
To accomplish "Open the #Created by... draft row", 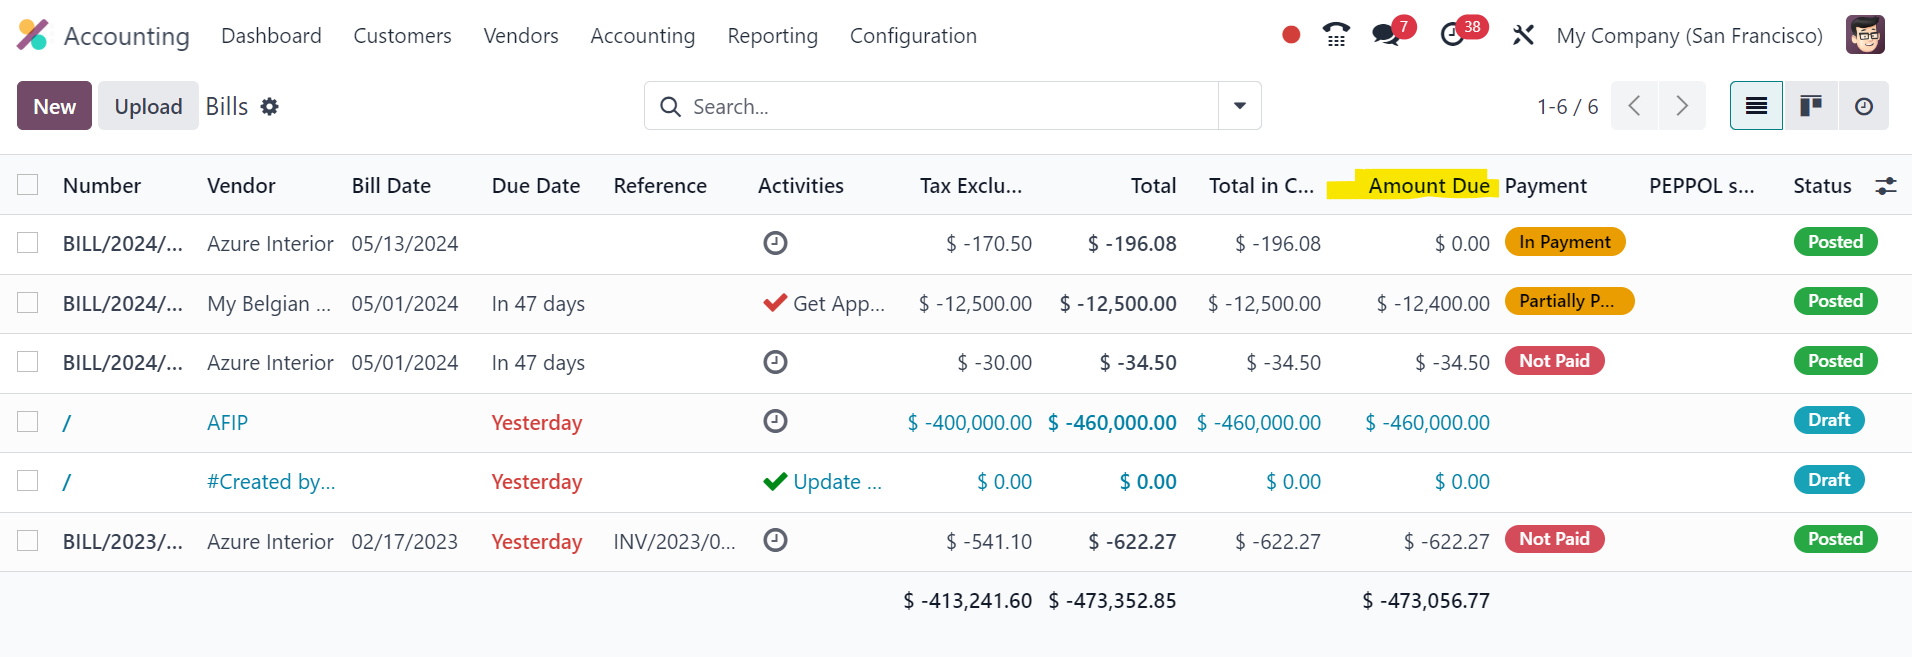I will tap(271, 482).
